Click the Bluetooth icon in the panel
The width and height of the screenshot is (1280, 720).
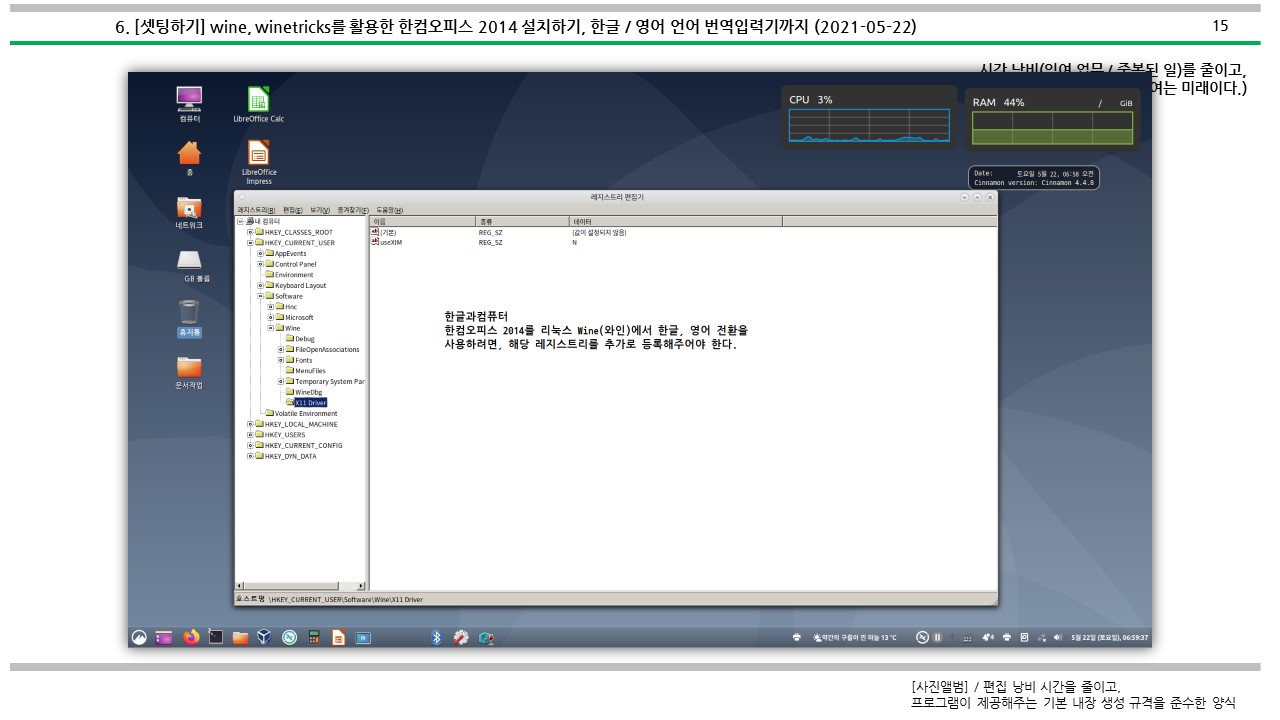436,637
